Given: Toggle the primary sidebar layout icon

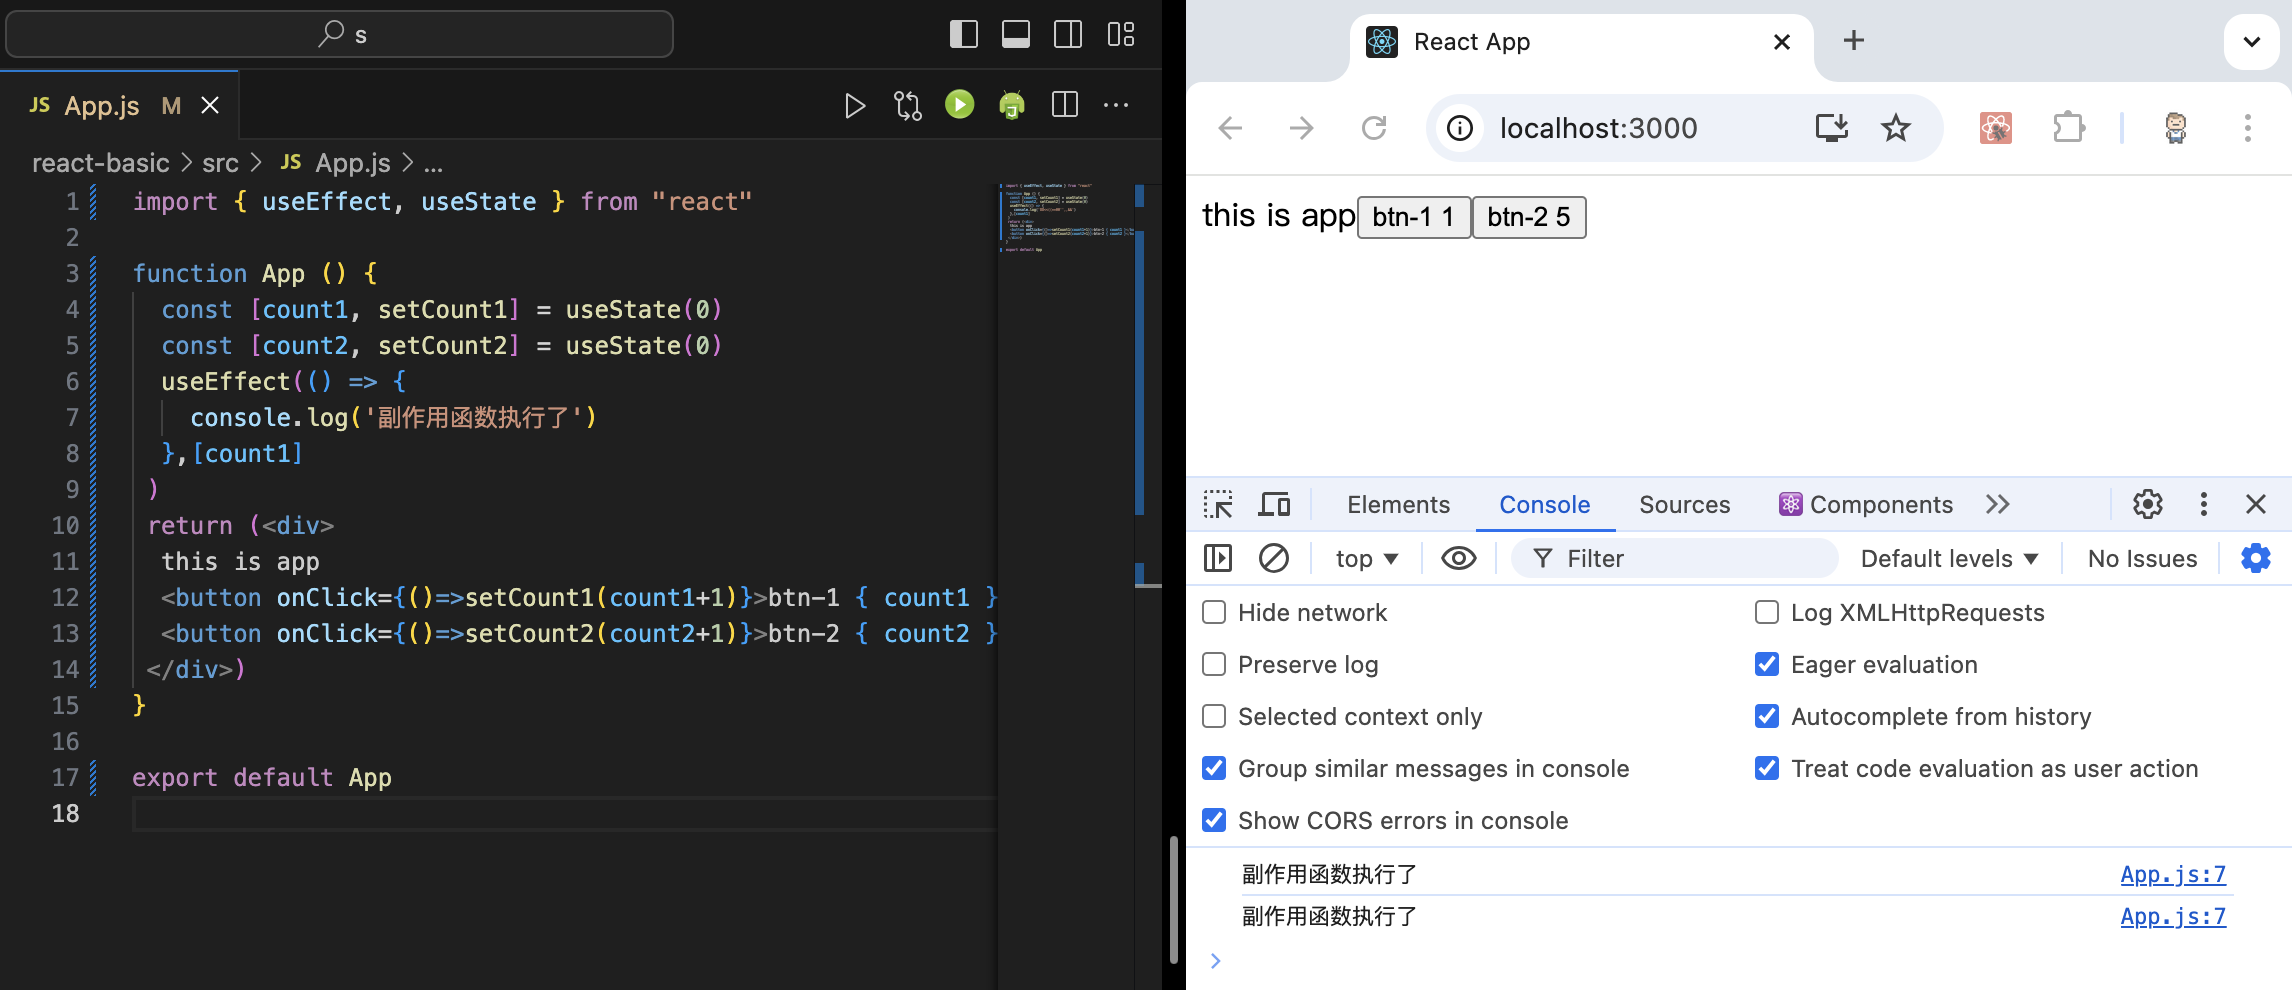Looking at the screenshot, I should point(963,35).
